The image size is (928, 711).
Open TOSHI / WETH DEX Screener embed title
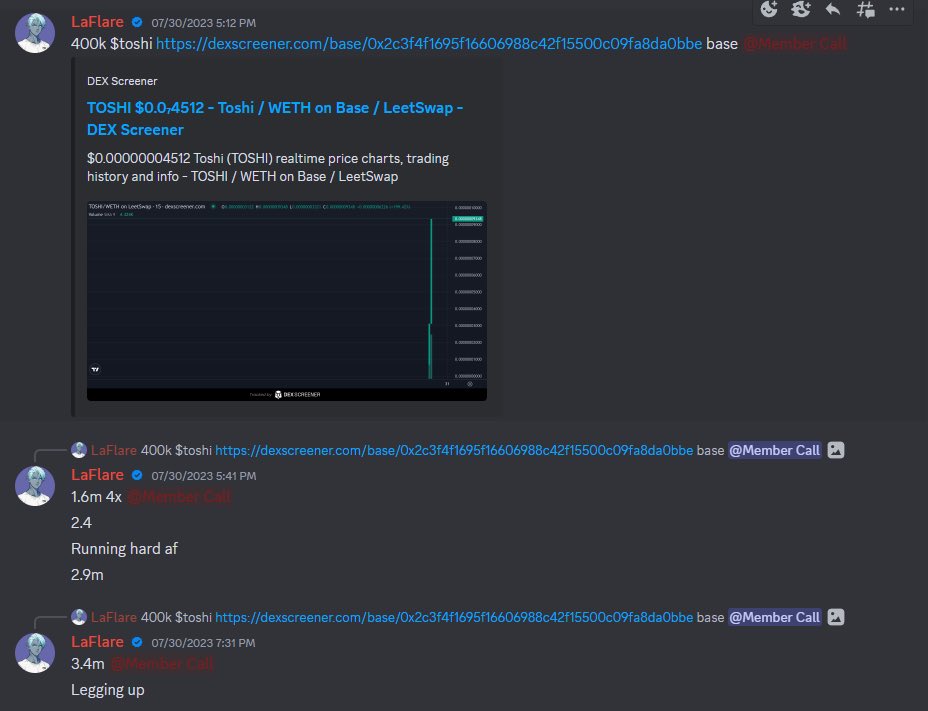tap(275, 118)
